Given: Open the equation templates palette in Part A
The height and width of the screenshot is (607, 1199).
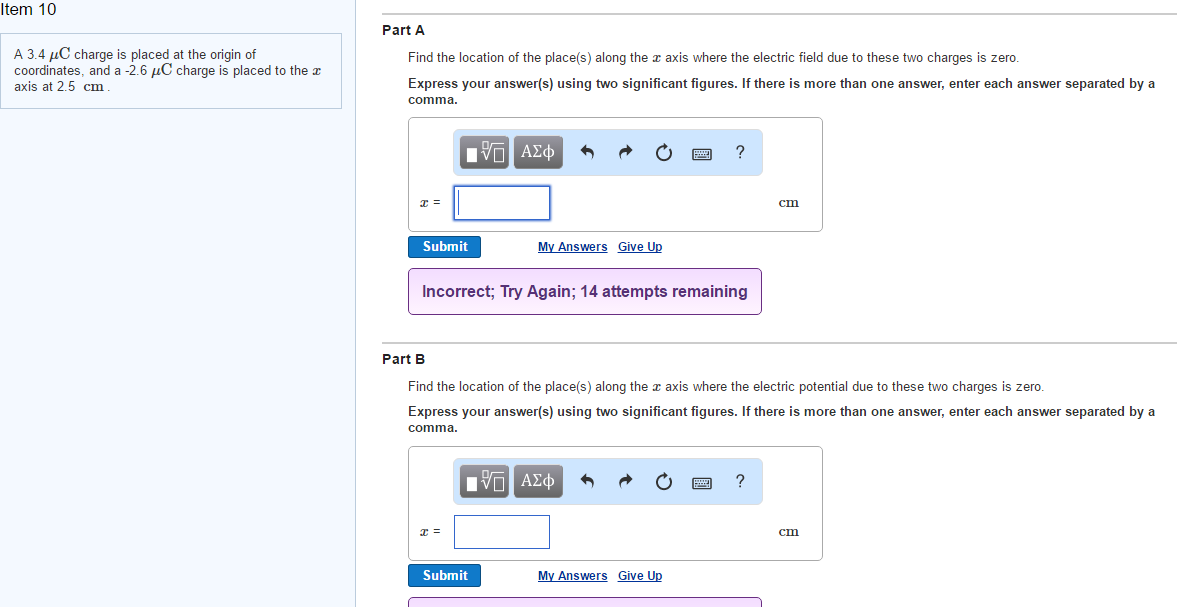Looking at the screenshot, I should [483, 152].
